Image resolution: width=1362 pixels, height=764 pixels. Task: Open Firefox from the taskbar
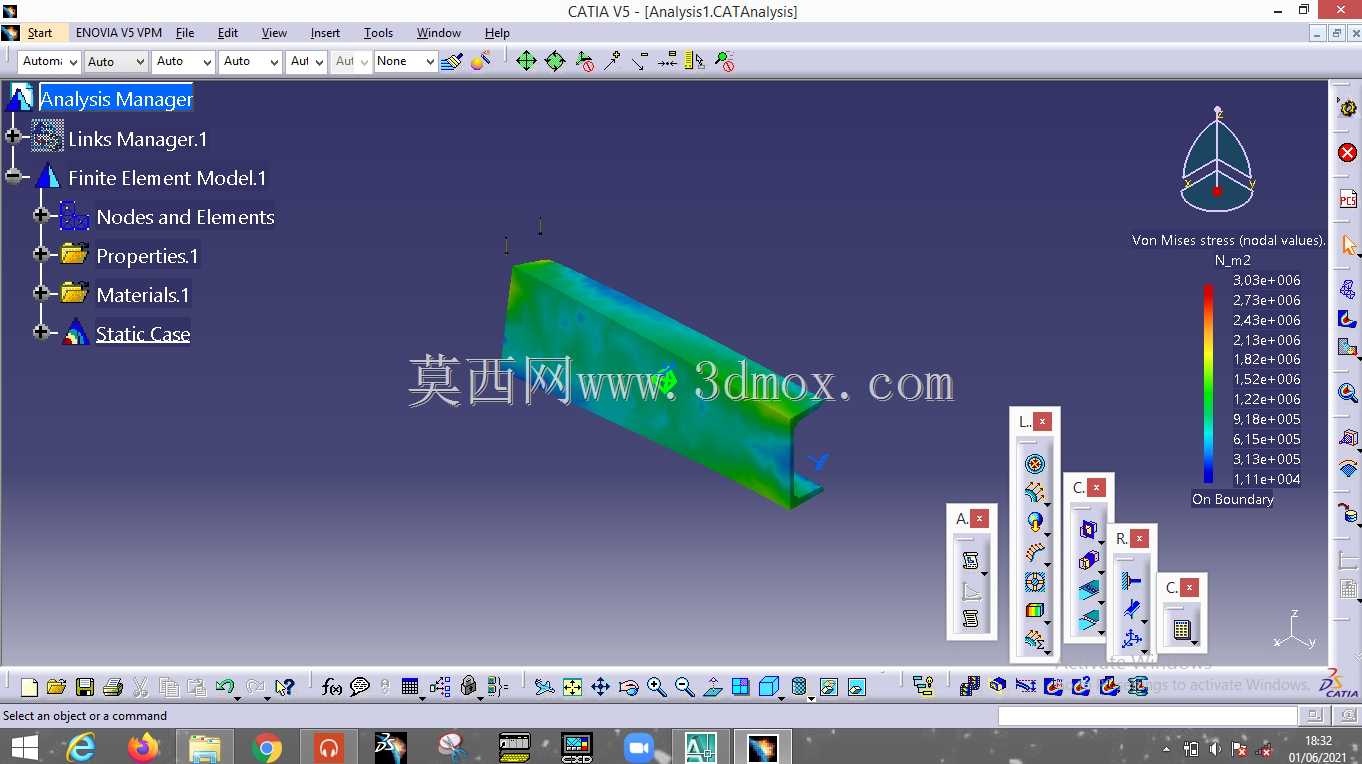[x=144, y=747]
